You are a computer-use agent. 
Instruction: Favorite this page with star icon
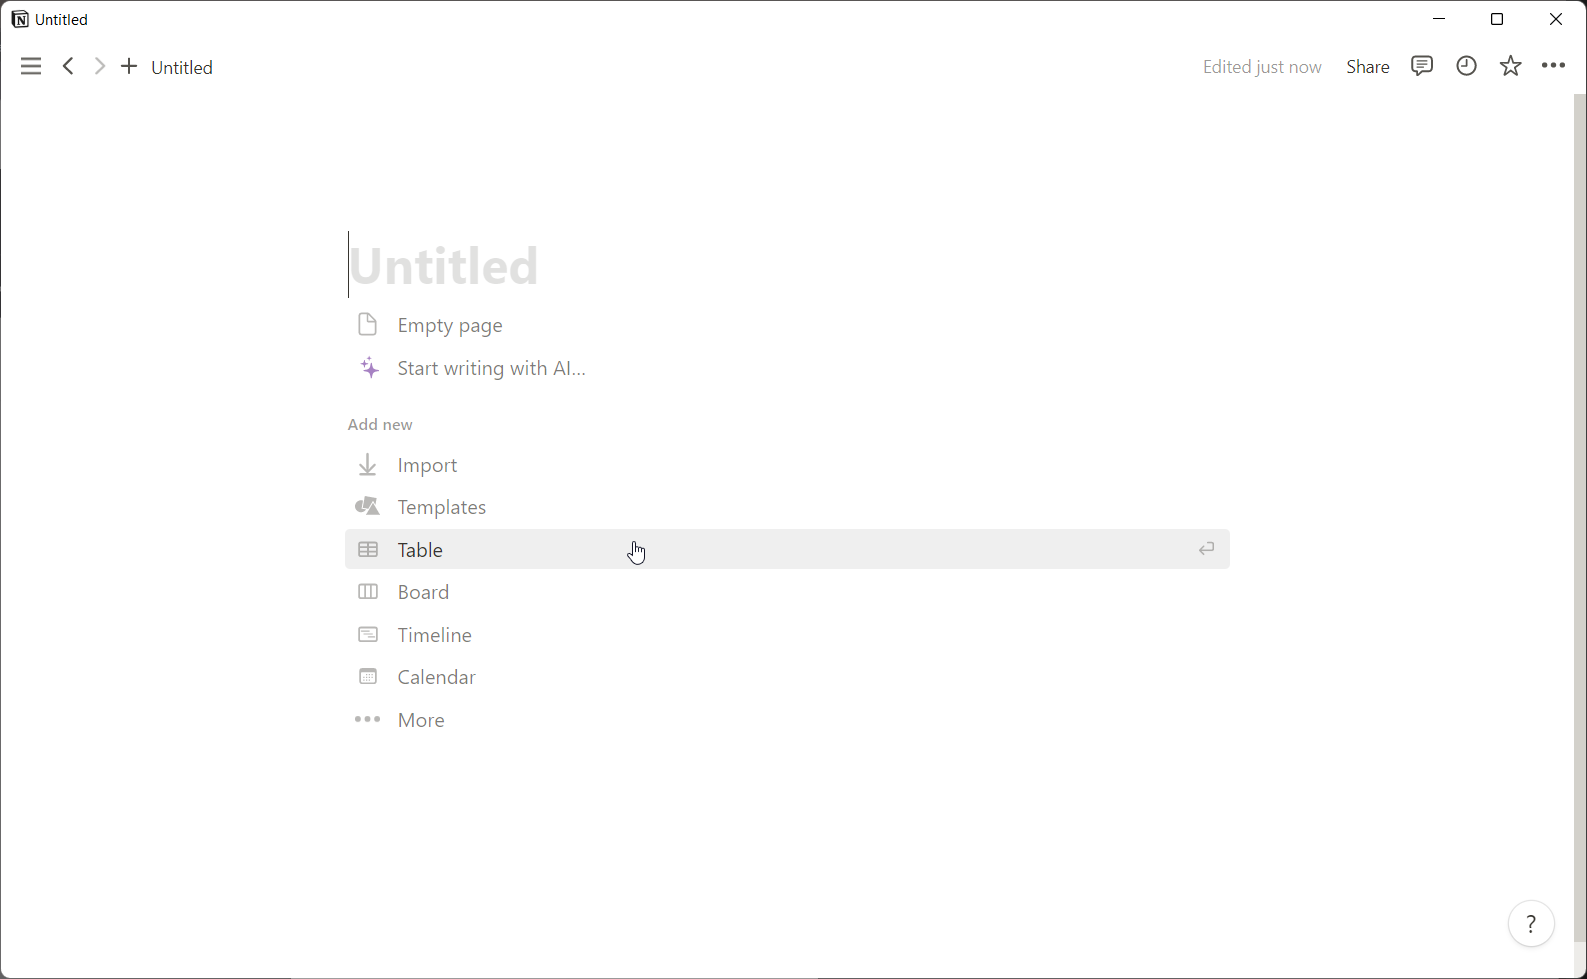(1510, 66)
